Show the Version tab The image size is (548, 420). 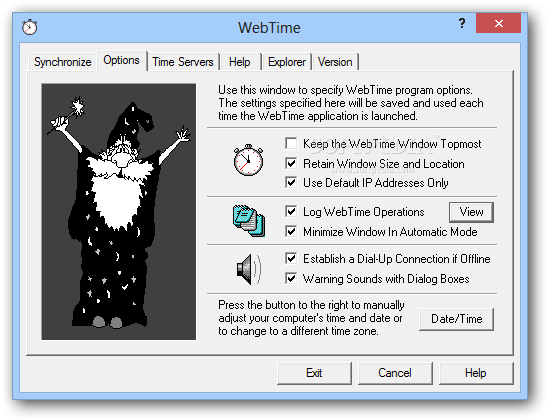click(x=335, y=62)
